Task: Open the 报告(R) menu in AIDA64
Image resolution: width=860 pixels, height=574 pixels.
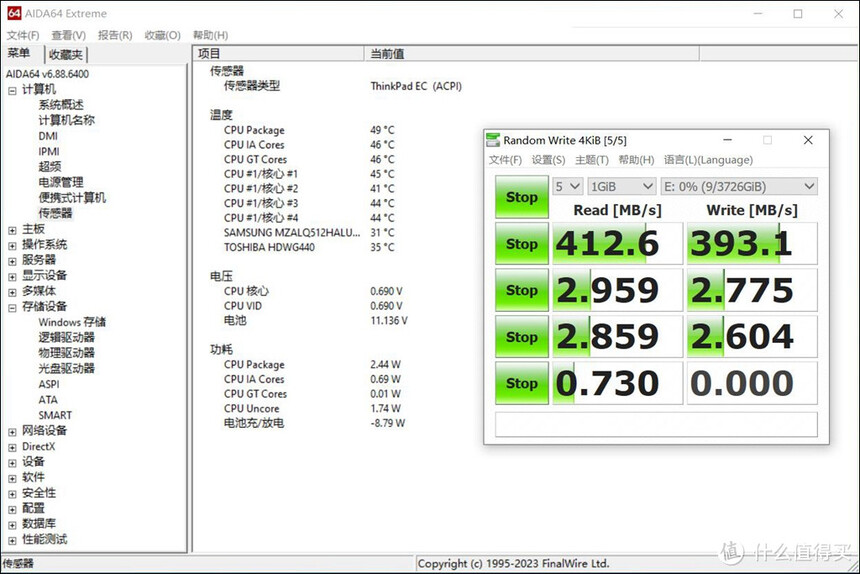Action: [115, 35]
